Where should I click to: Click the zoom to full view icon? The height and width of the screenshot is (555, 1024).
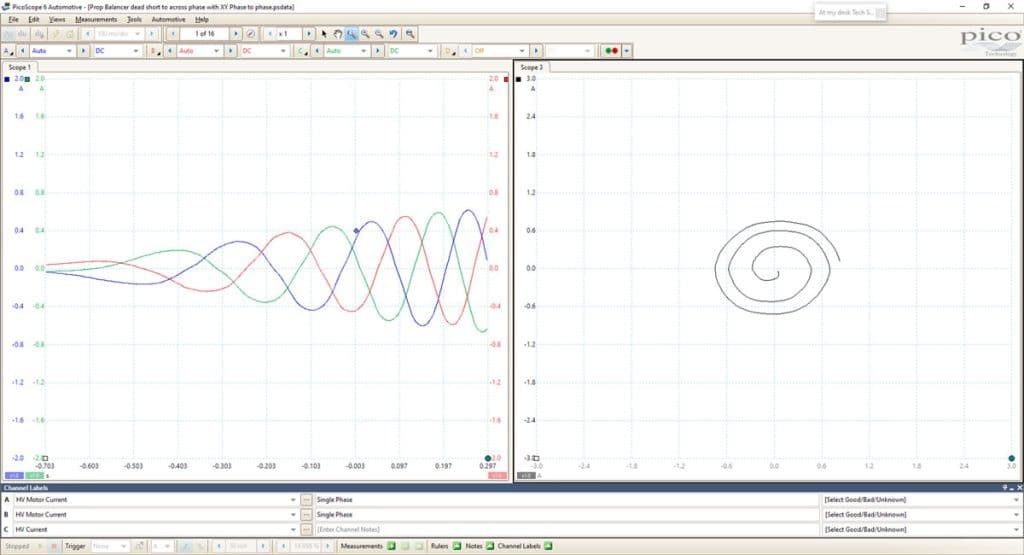tap(409, 34)
